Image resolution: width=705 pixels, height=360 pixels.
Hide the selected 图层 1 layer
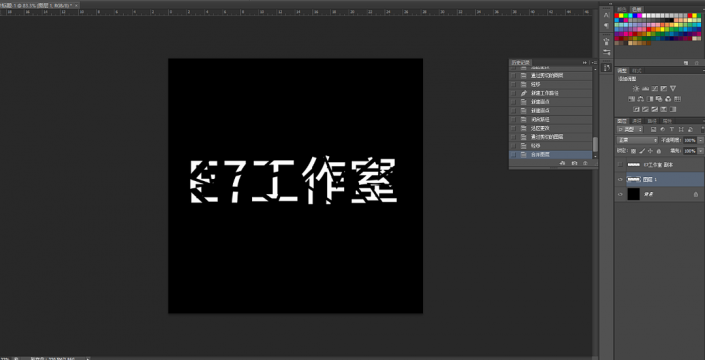(x=620, y=179)
